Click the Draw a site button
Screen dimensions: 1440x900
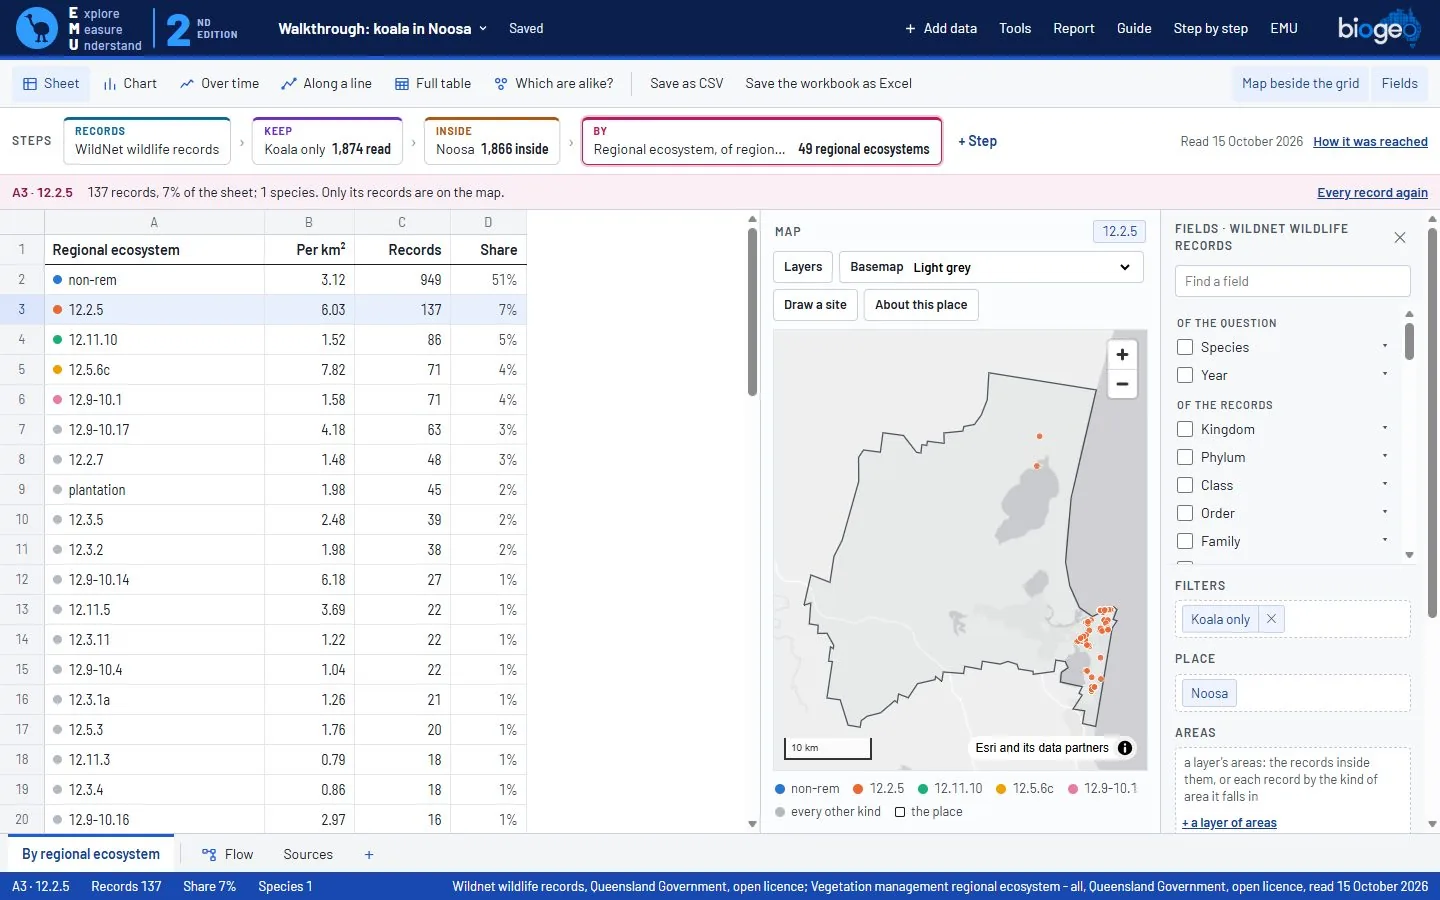point(815,305)
